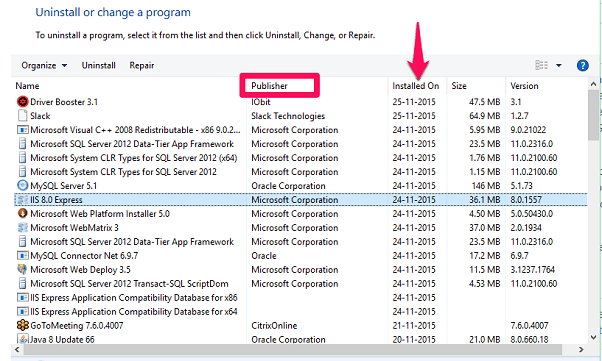Click the change view layout icon
Viewport: 602px width, 361px height.
tap(541, 65)
